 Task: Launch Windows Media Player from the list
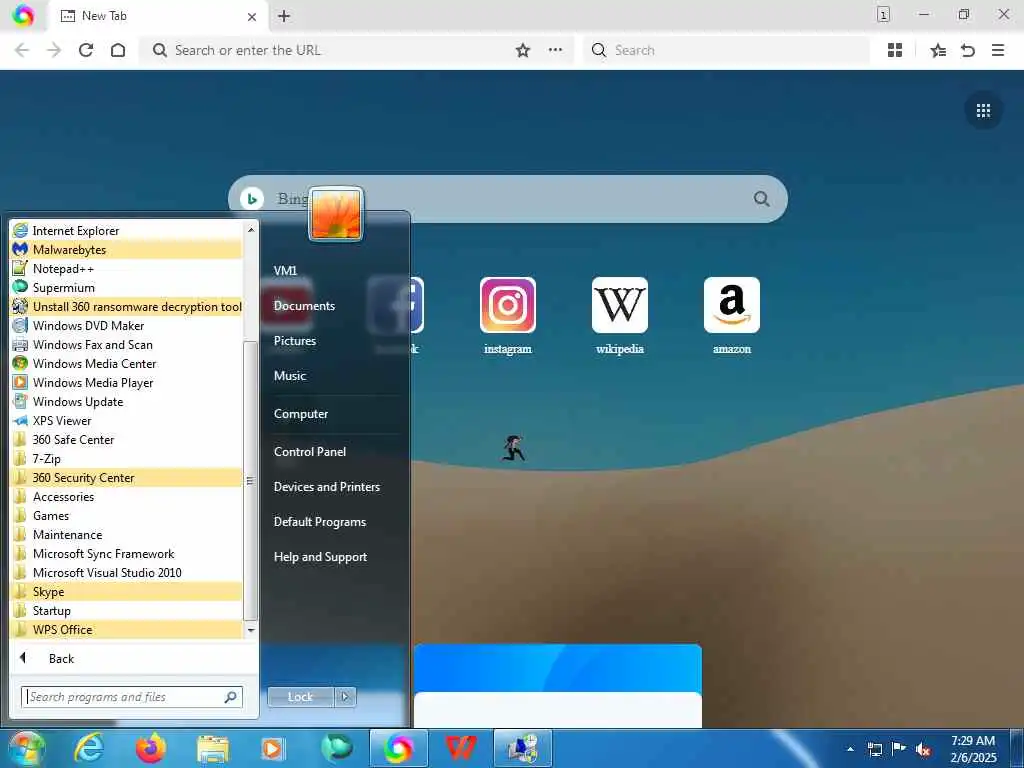point(126,383)
